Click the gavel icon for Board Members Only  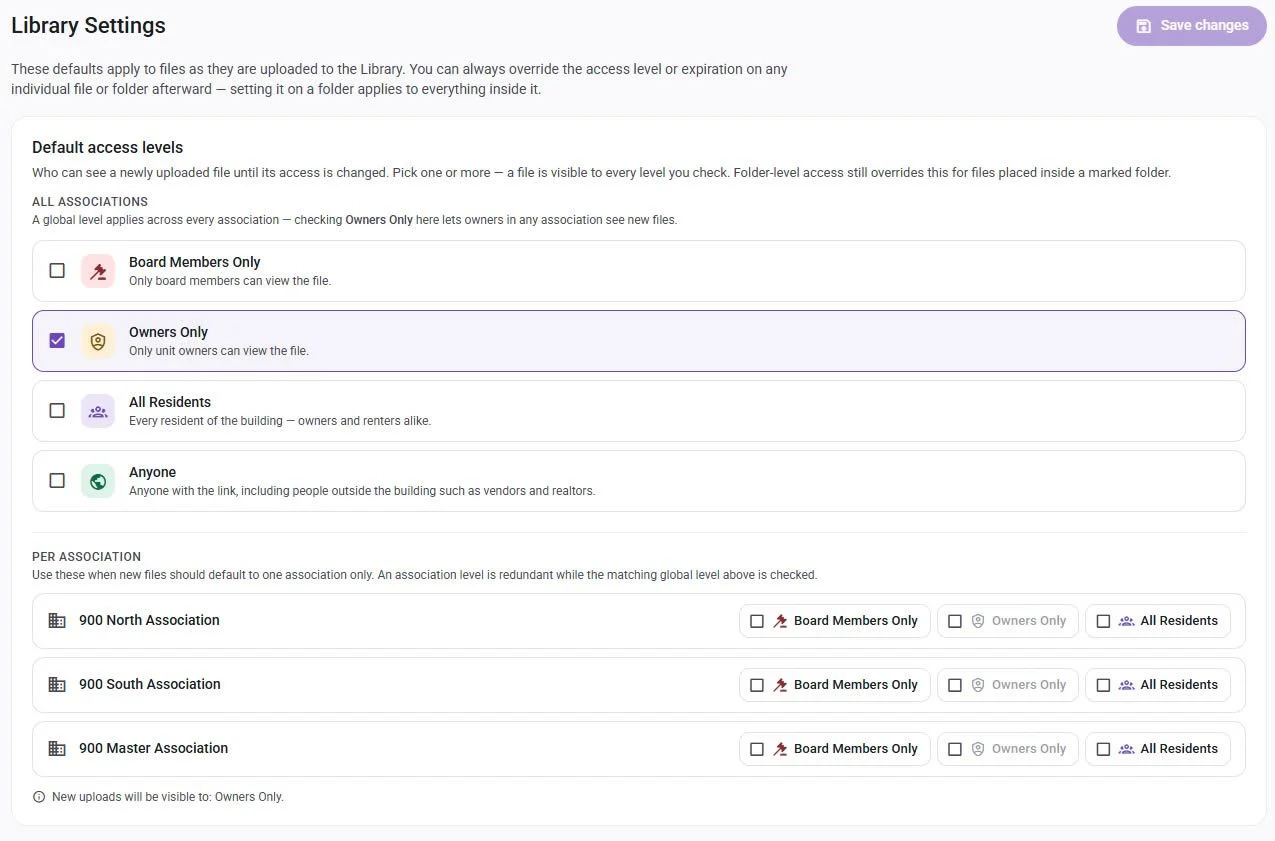point(98,271)
